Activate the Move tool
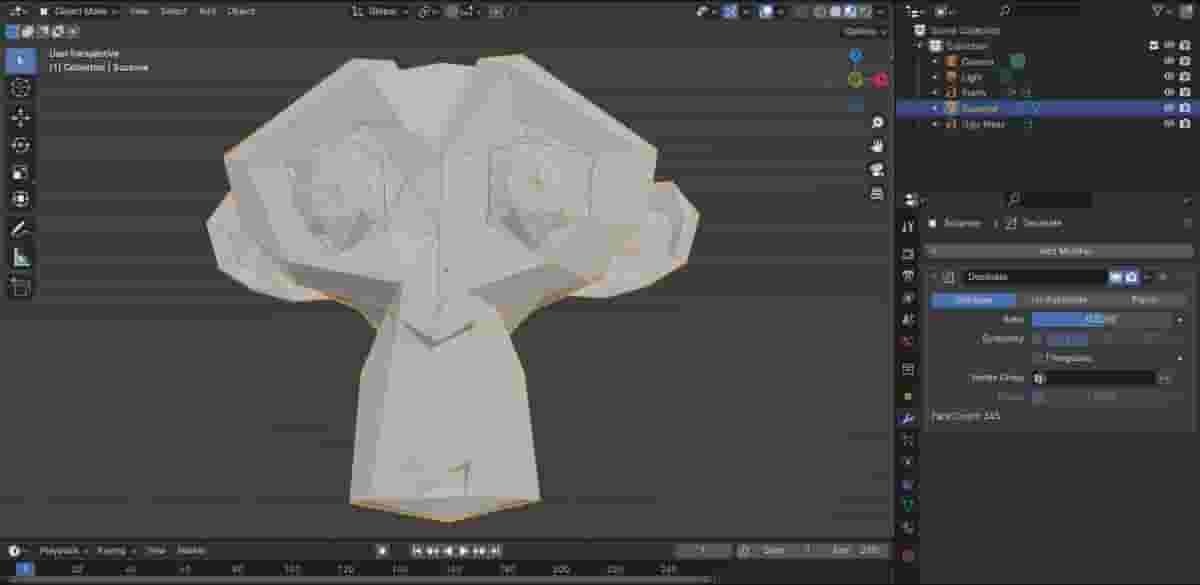The width and height of the screenshot is (1200, 585). coord(20,117)
